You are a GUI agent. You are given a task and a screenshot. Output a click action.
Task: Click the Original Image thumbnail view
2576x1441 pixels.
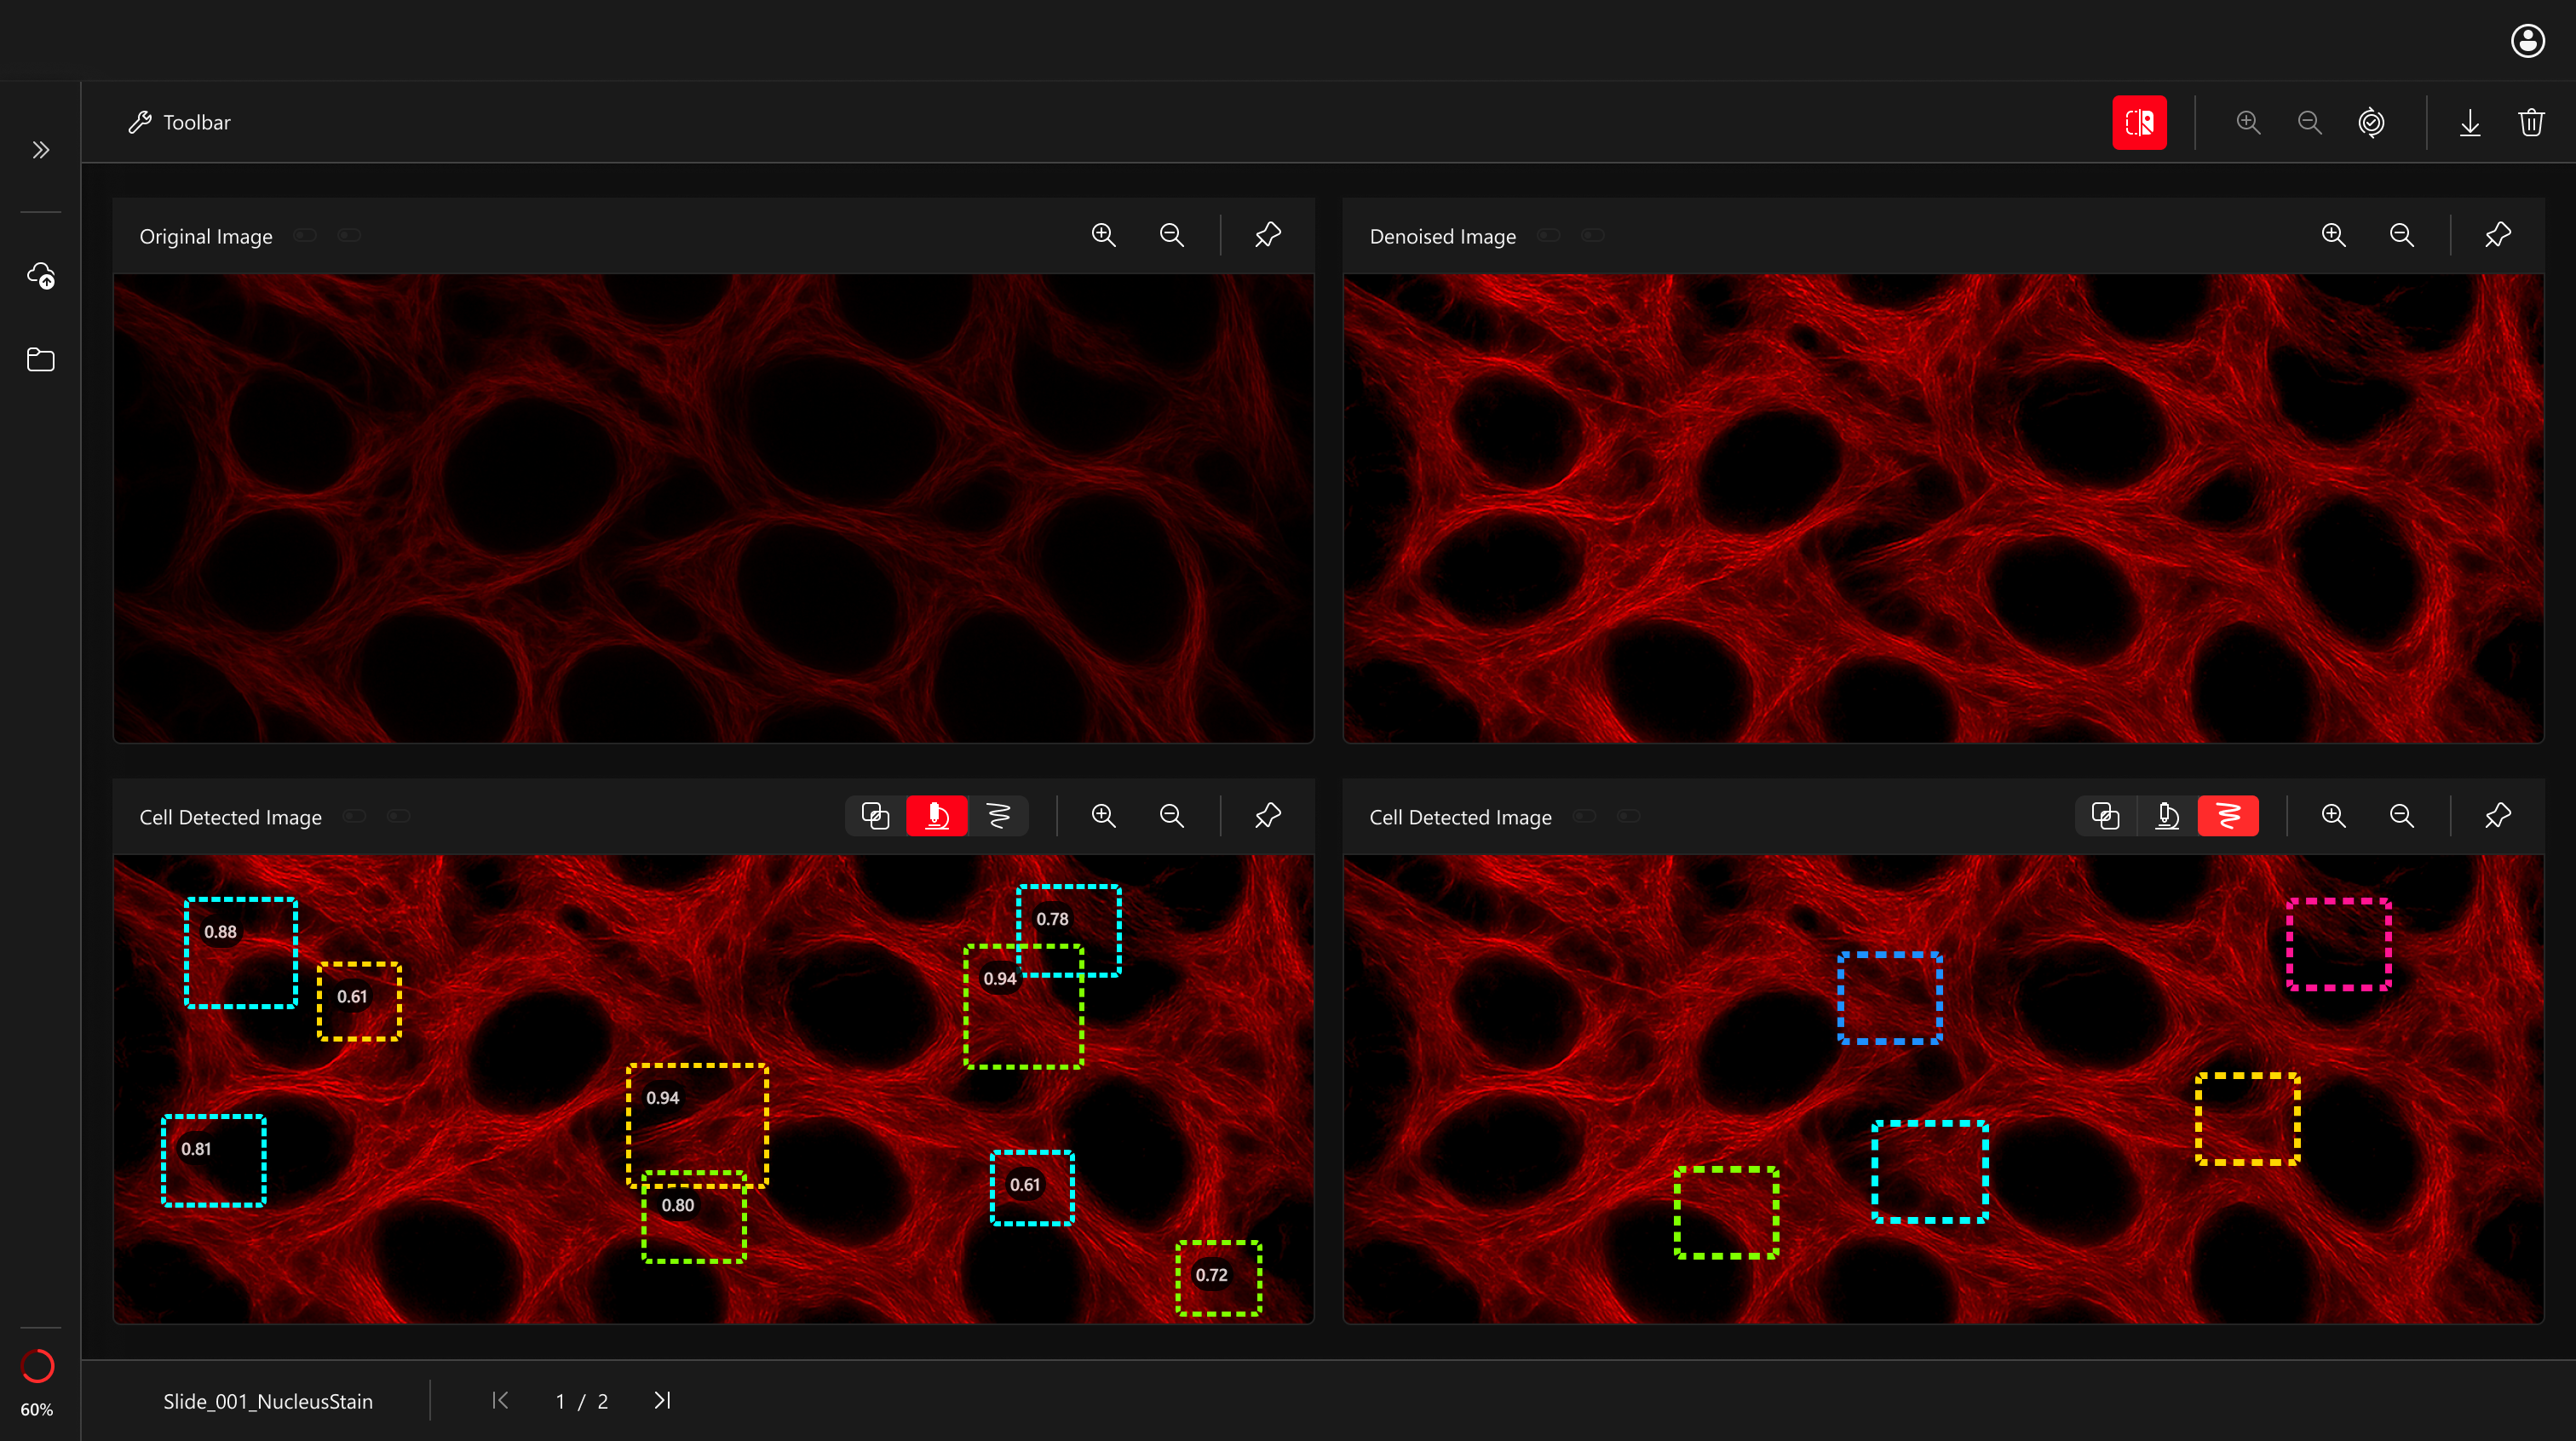point(713,508)
